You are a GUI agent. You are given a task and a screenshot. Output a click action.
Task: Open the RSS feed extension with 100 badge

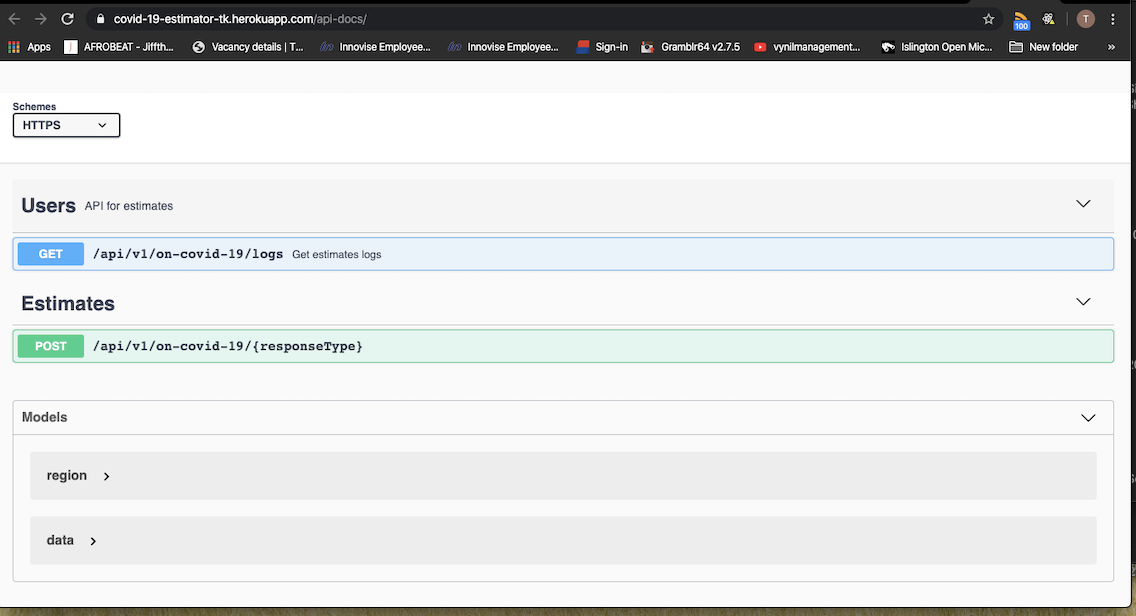pyautogui.click(x=1021, y=18)
